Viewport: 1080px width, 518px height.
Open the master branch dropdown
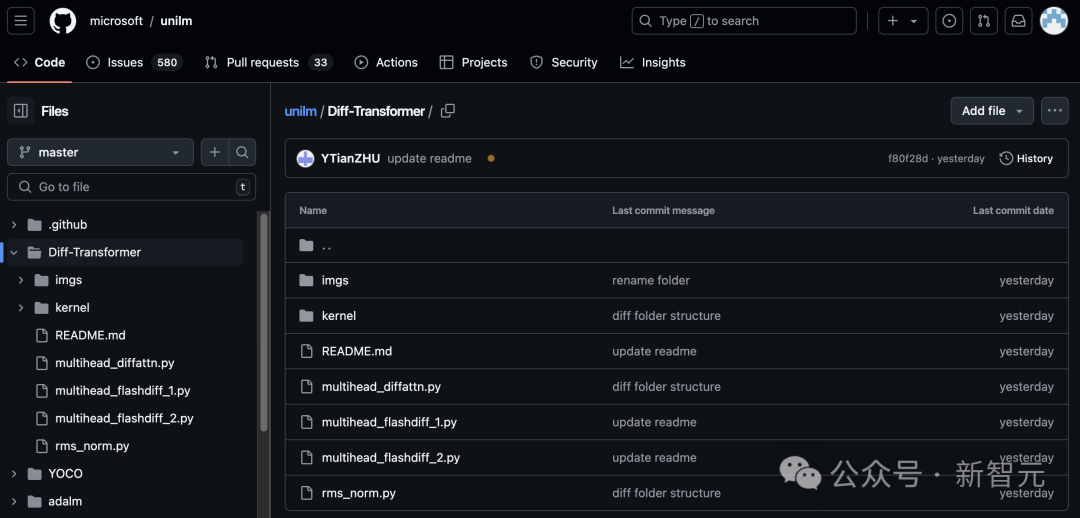click(101, 152)
